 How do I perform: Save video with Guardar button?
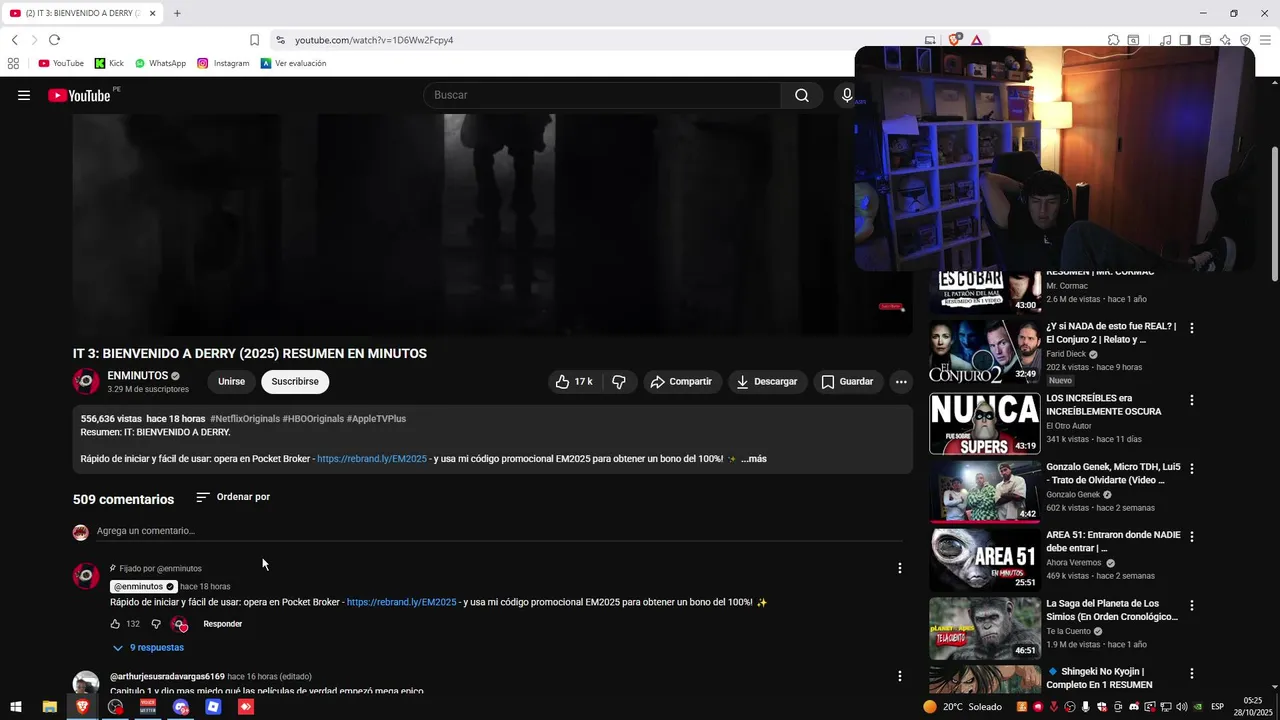[847, 382]
